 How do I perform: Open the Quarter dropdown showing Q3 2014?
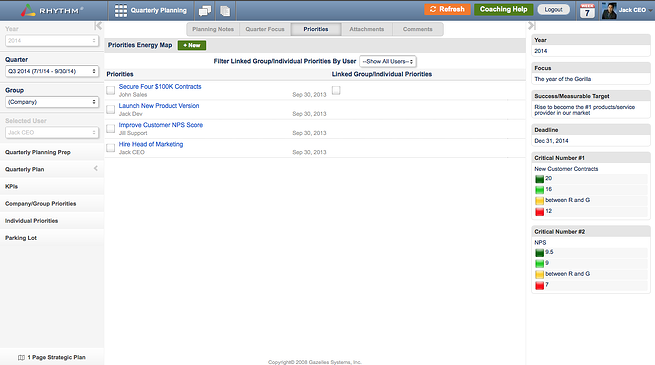coord(52,71)
